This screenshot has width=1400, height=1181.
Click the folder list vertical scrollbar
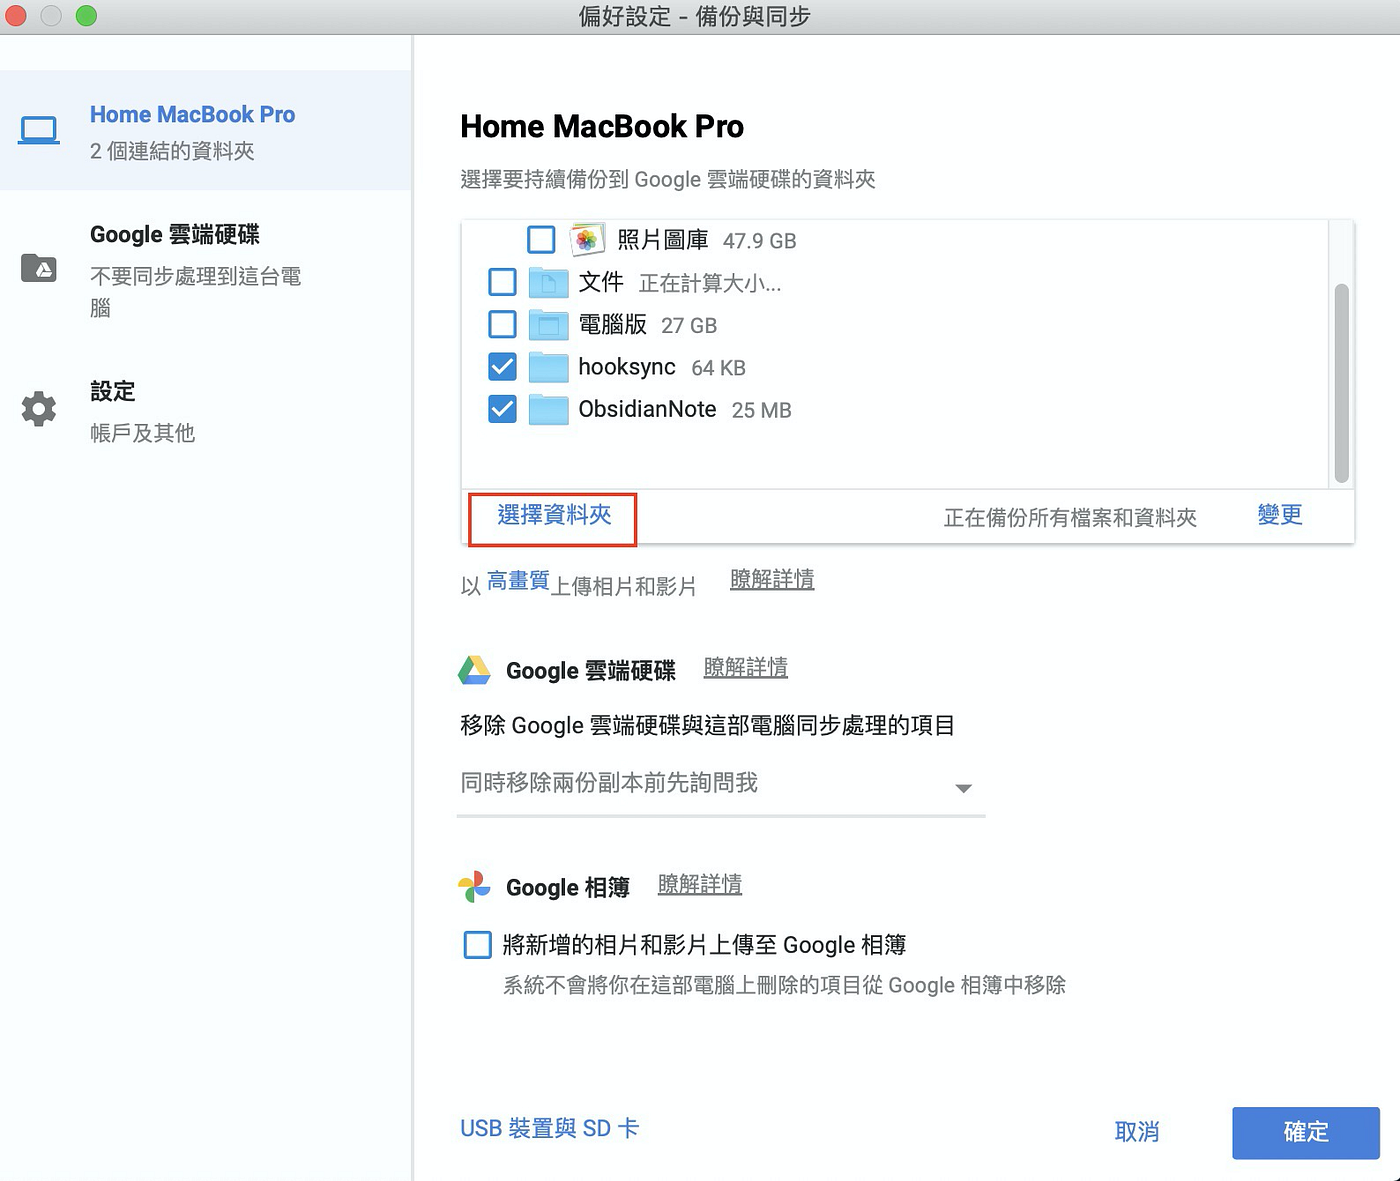click(1342, 383)
